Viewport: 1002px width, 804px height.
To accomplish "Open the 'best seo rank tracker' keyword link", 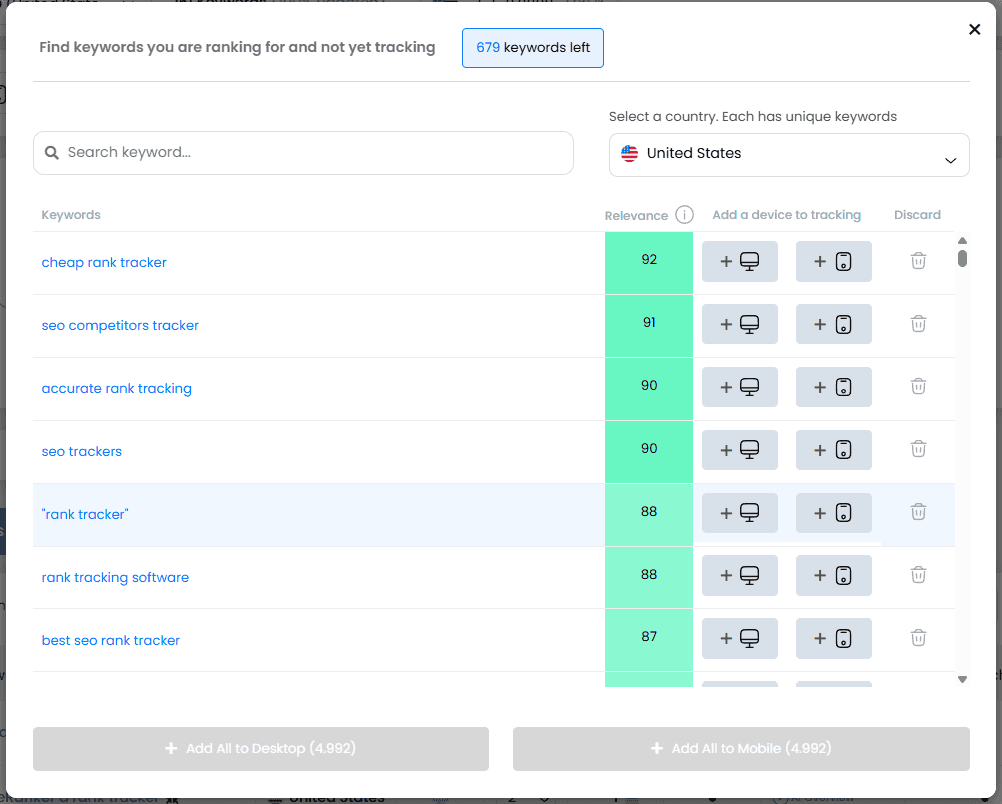I will 111,641.
